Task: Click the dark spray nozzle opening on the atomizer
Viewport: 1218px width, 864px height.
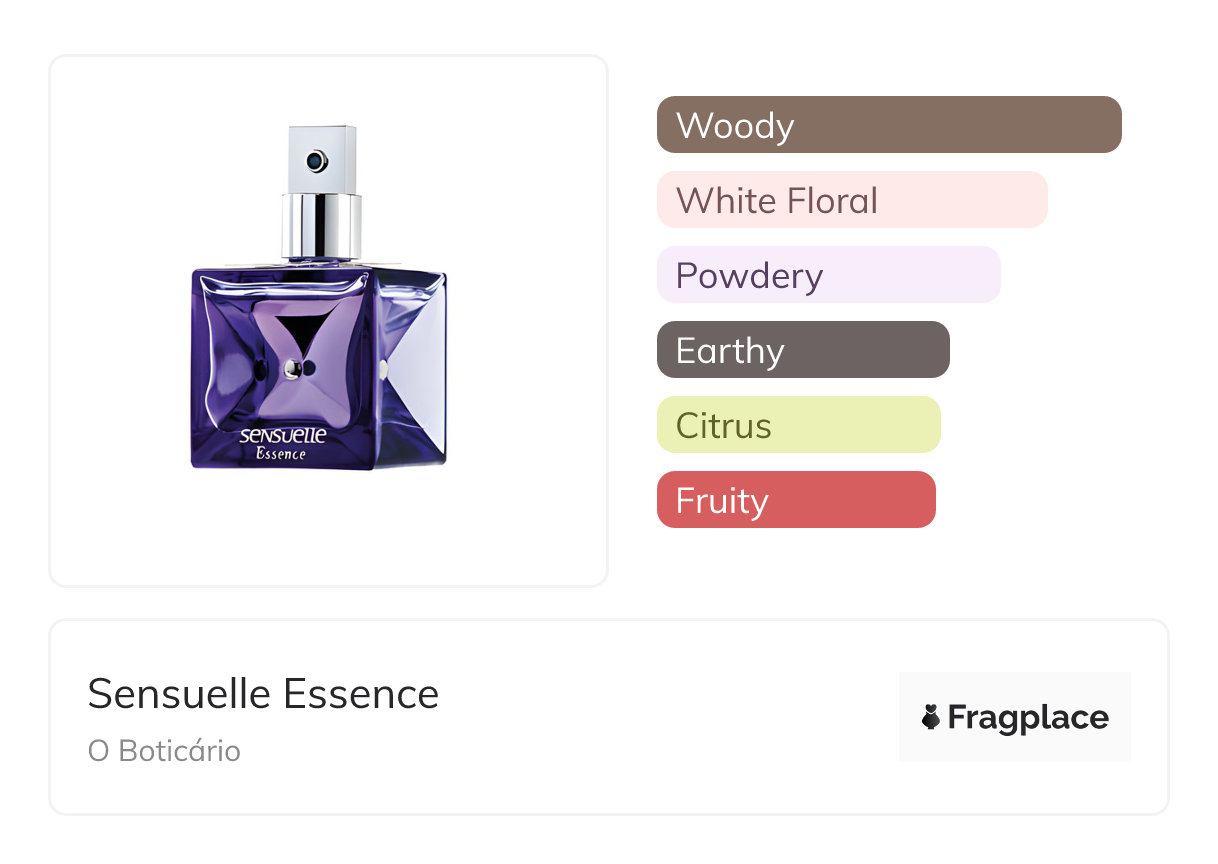Action: tap(317, 161)
